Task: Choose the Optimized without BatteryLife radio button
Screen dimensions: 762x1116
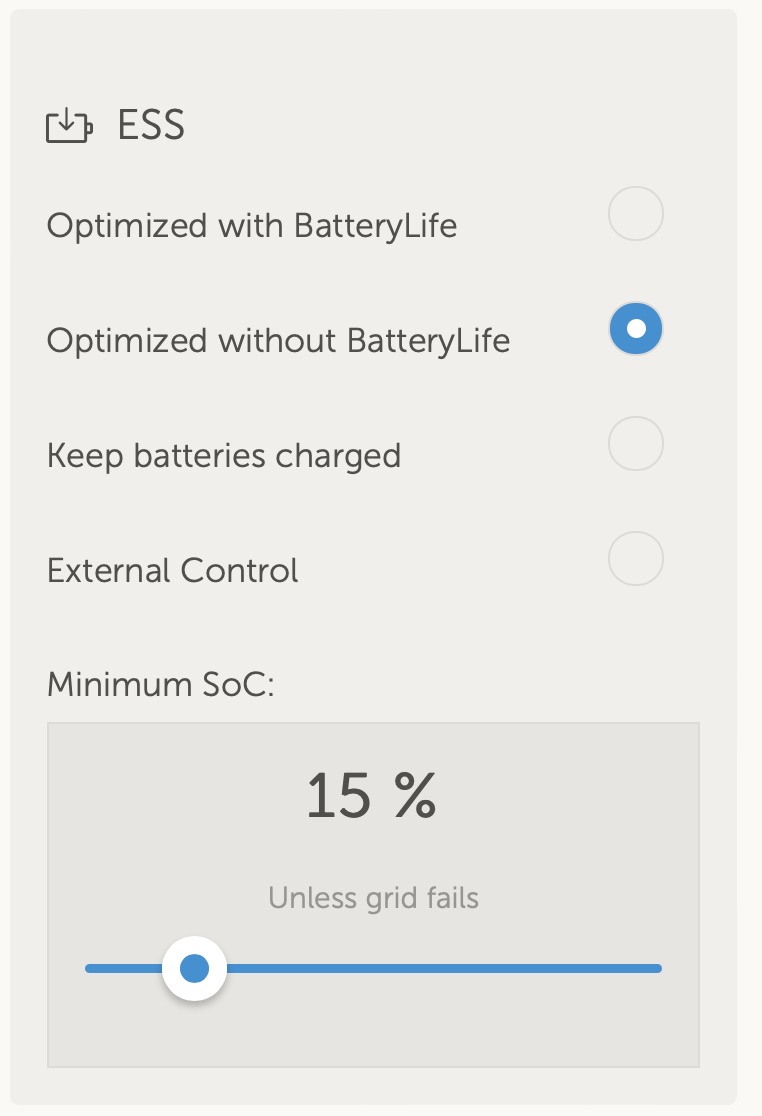Action: (636, 328)
